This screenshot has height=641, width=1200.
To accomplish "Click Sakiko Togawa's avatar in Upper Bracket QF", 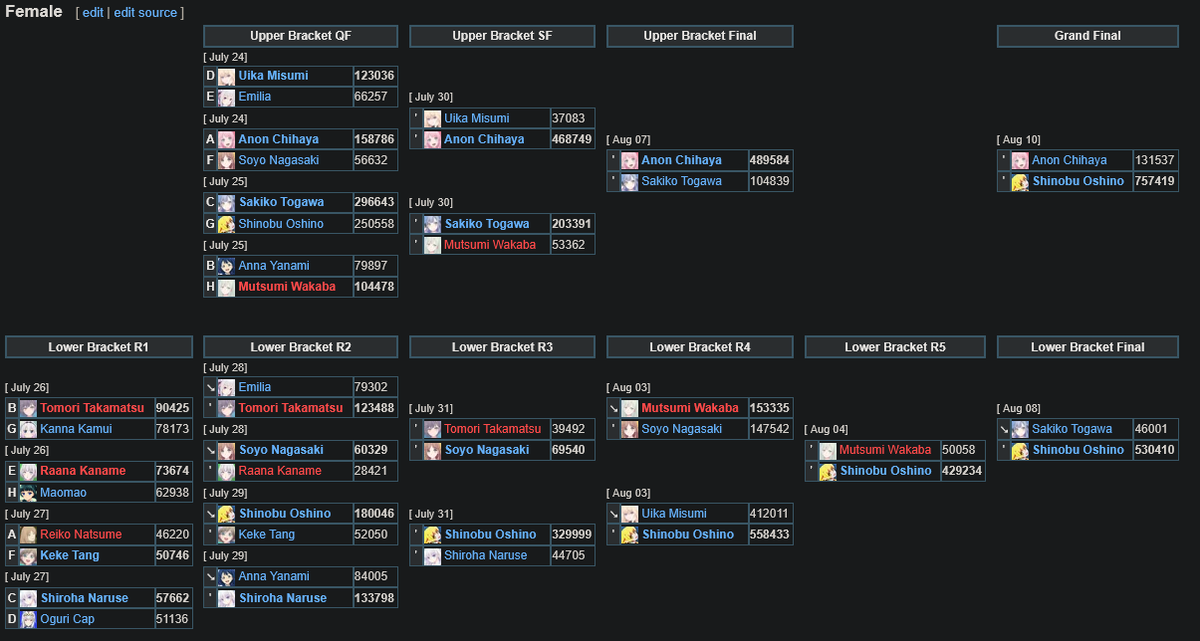I will [227, 202].
